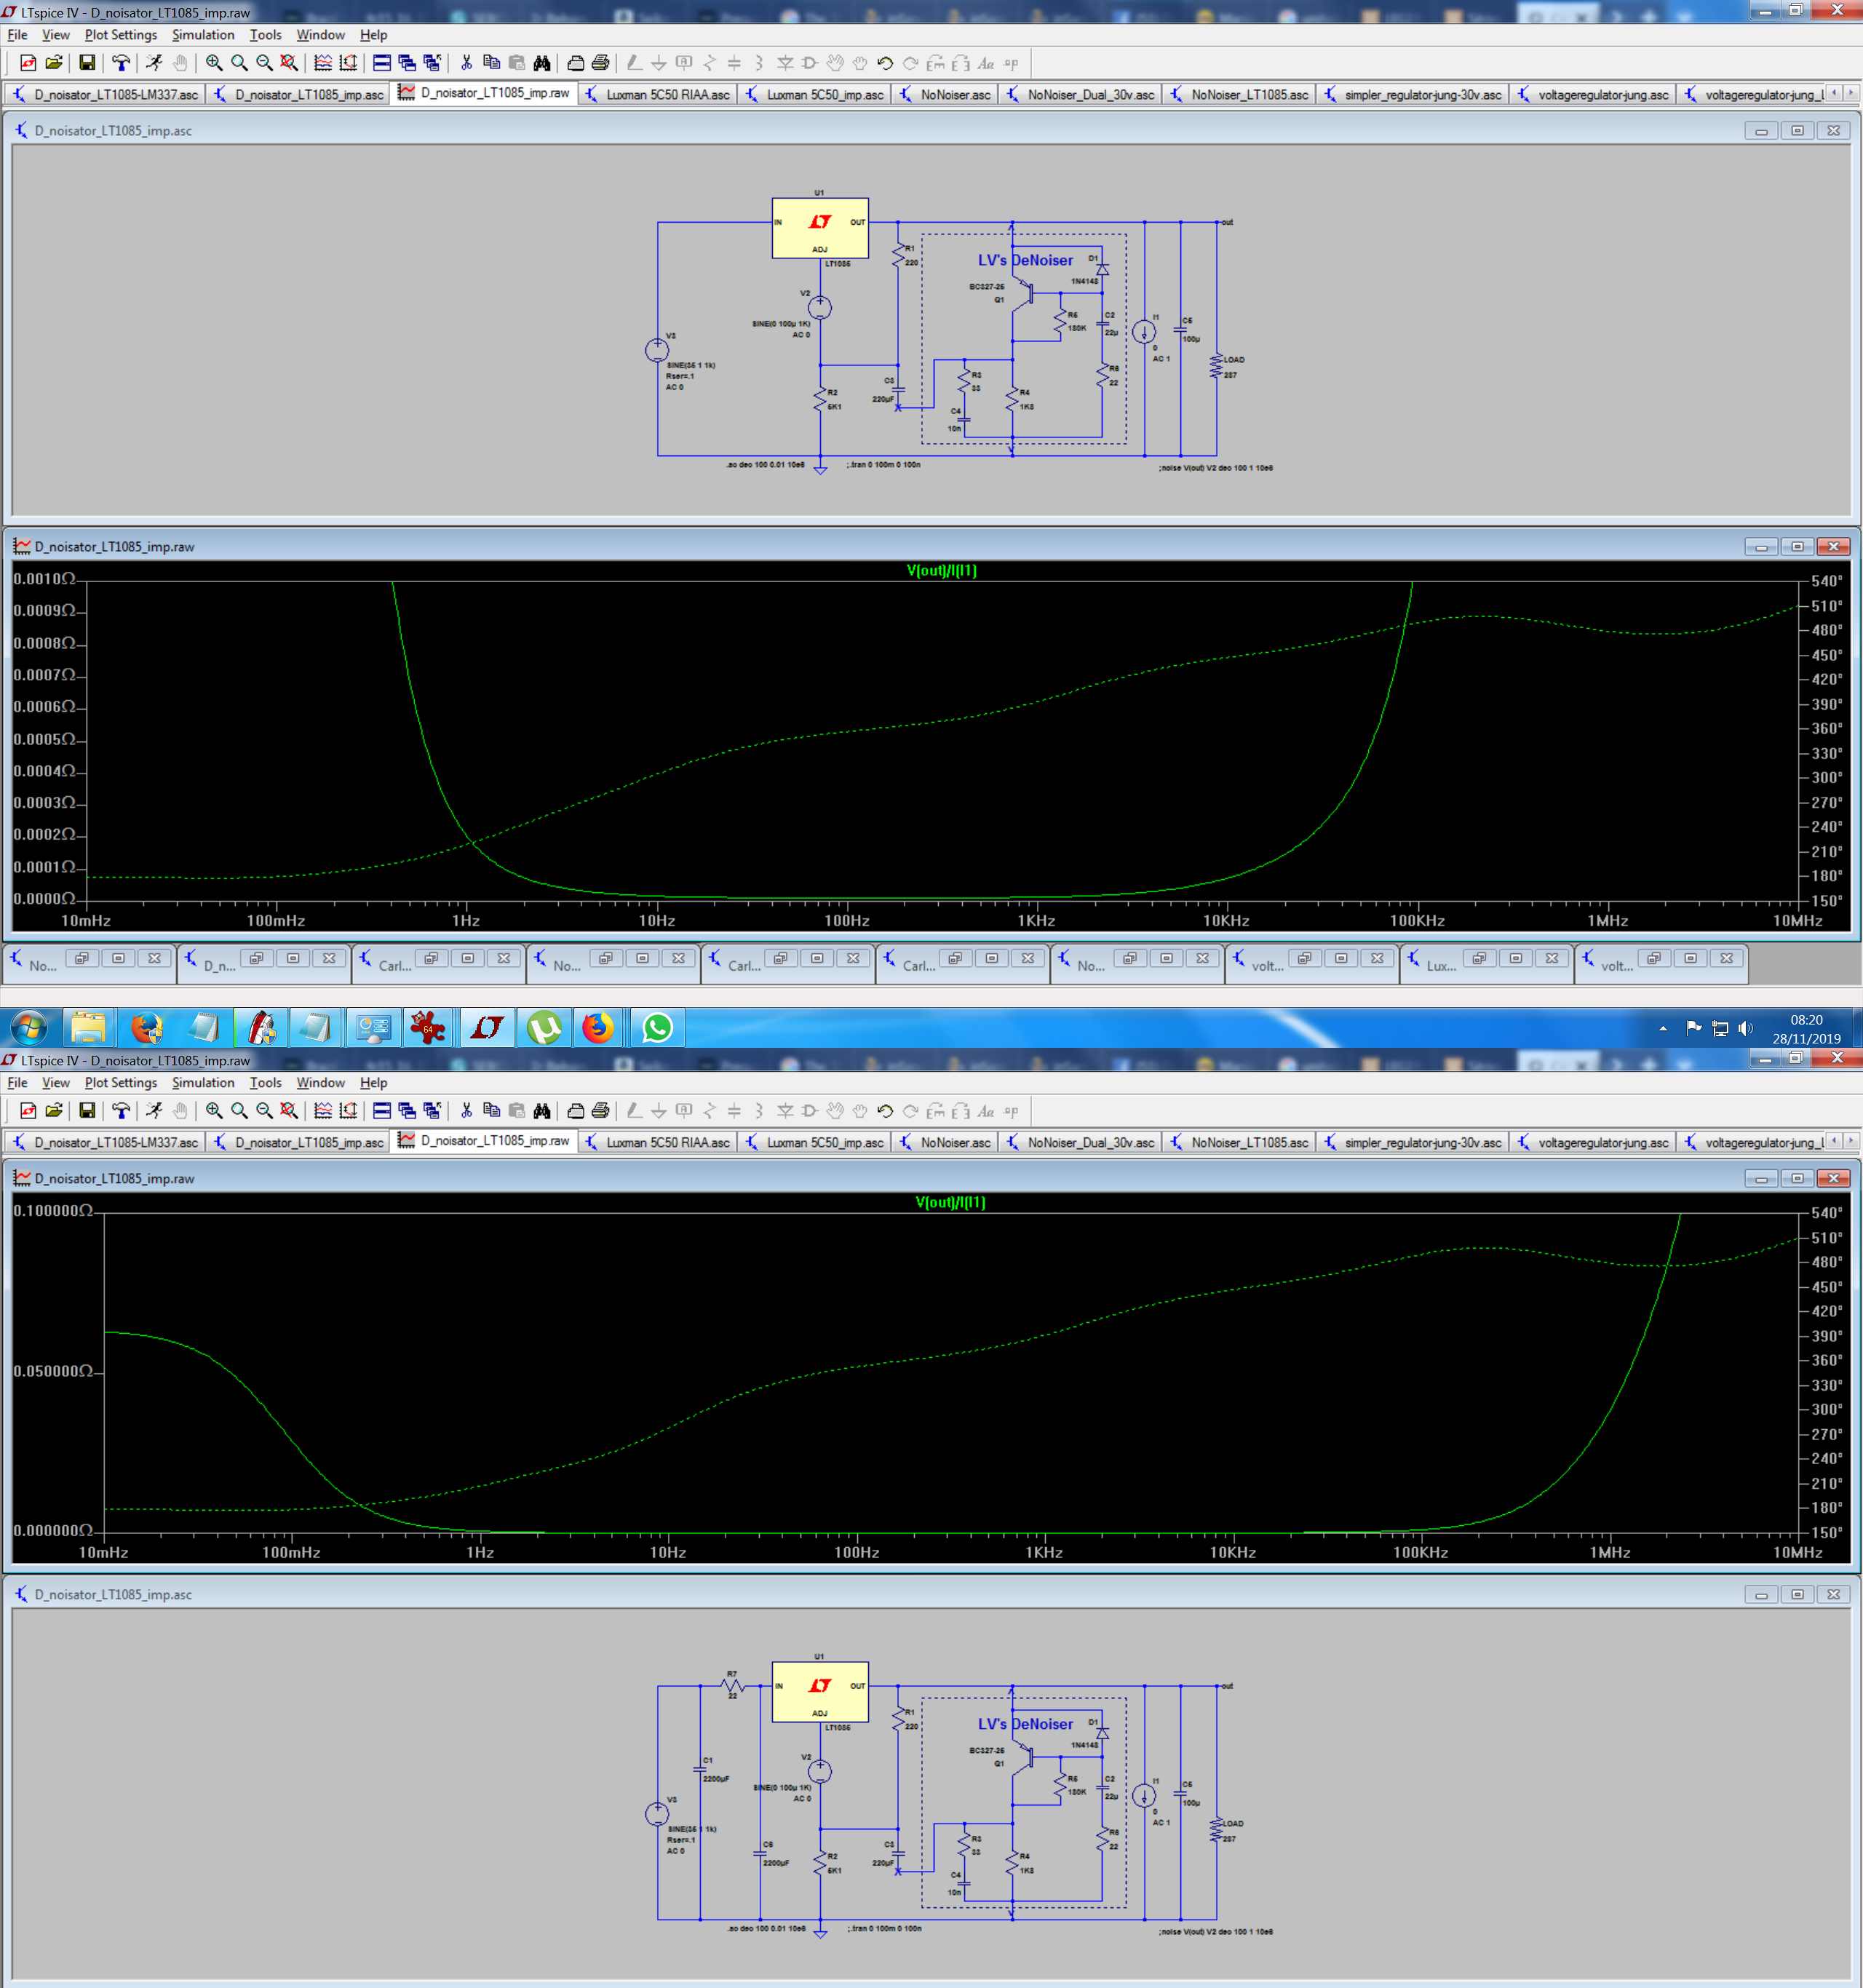Open Help menu in lower window
Screen dimensions: 1863x1988
click(x=373, y=1083)
